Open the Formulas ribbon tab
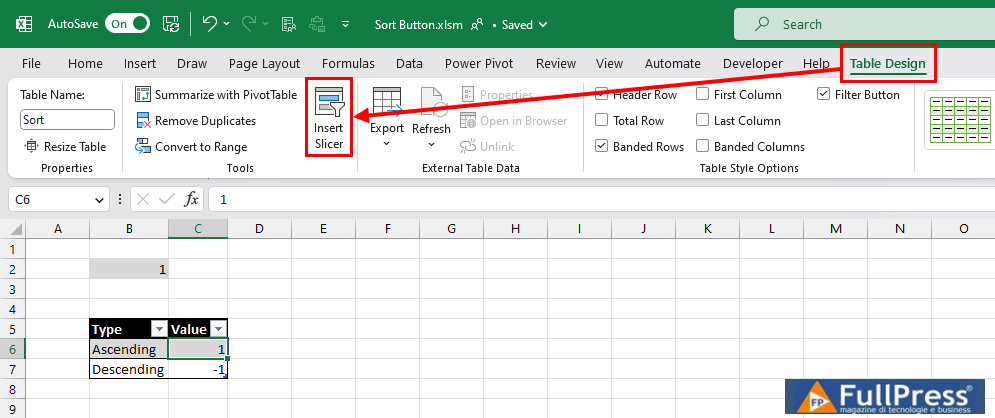Viewport: 995px width, 418px height. coord(348,63)
